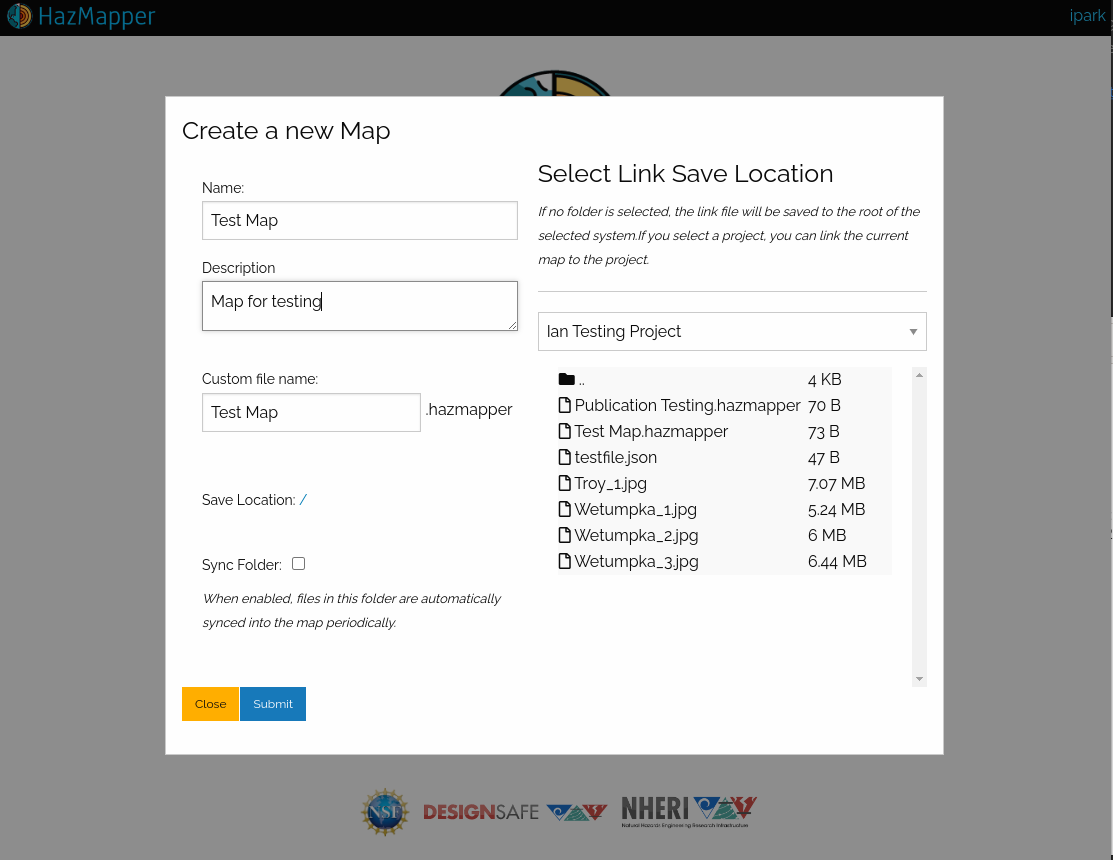Focus the Name input field
The image size is (1113, 860).
click(359, 220)
